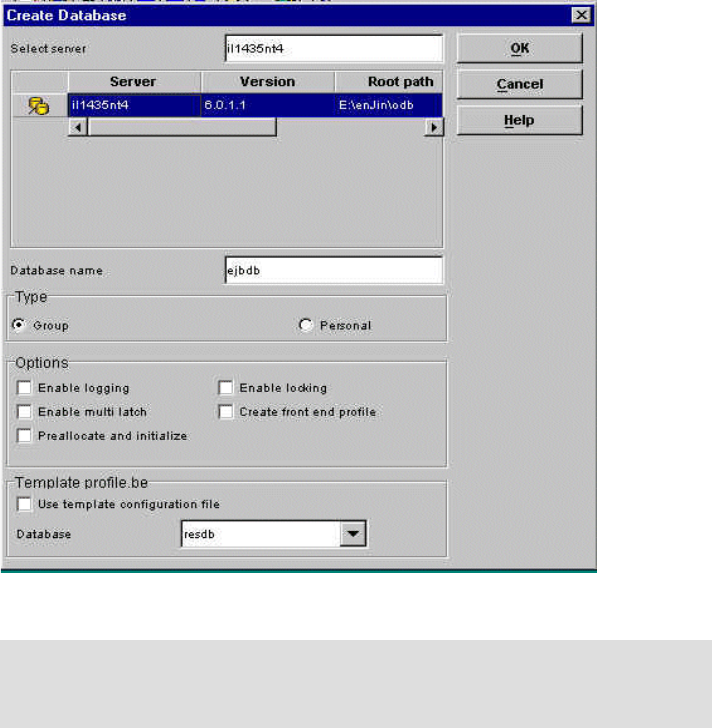Viewport: 712px width, 728px height.
Task: Enable the logging checkbox
Action: pyautogui.click(x=24, y=388)
